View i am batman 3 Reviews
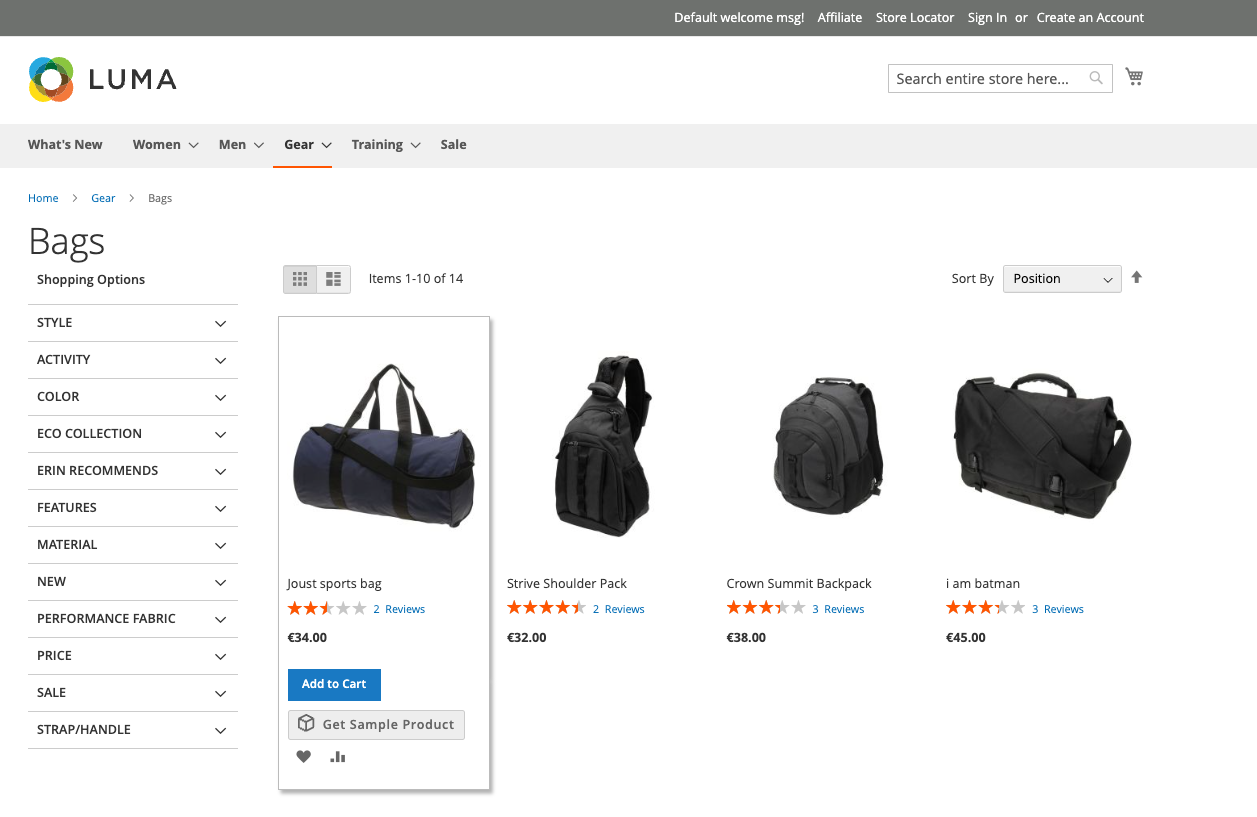The image size is (1257, 817). click(1058, 609)
